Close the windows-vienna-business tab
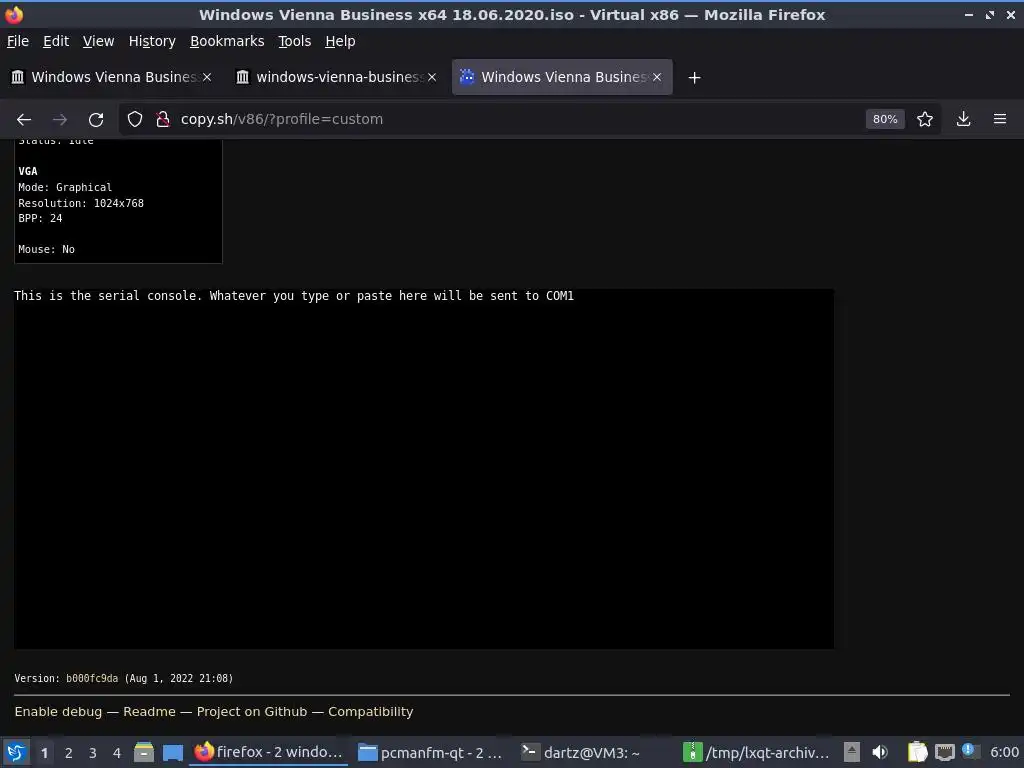The width and height of the screenshot is (1024, 768). 432,77
